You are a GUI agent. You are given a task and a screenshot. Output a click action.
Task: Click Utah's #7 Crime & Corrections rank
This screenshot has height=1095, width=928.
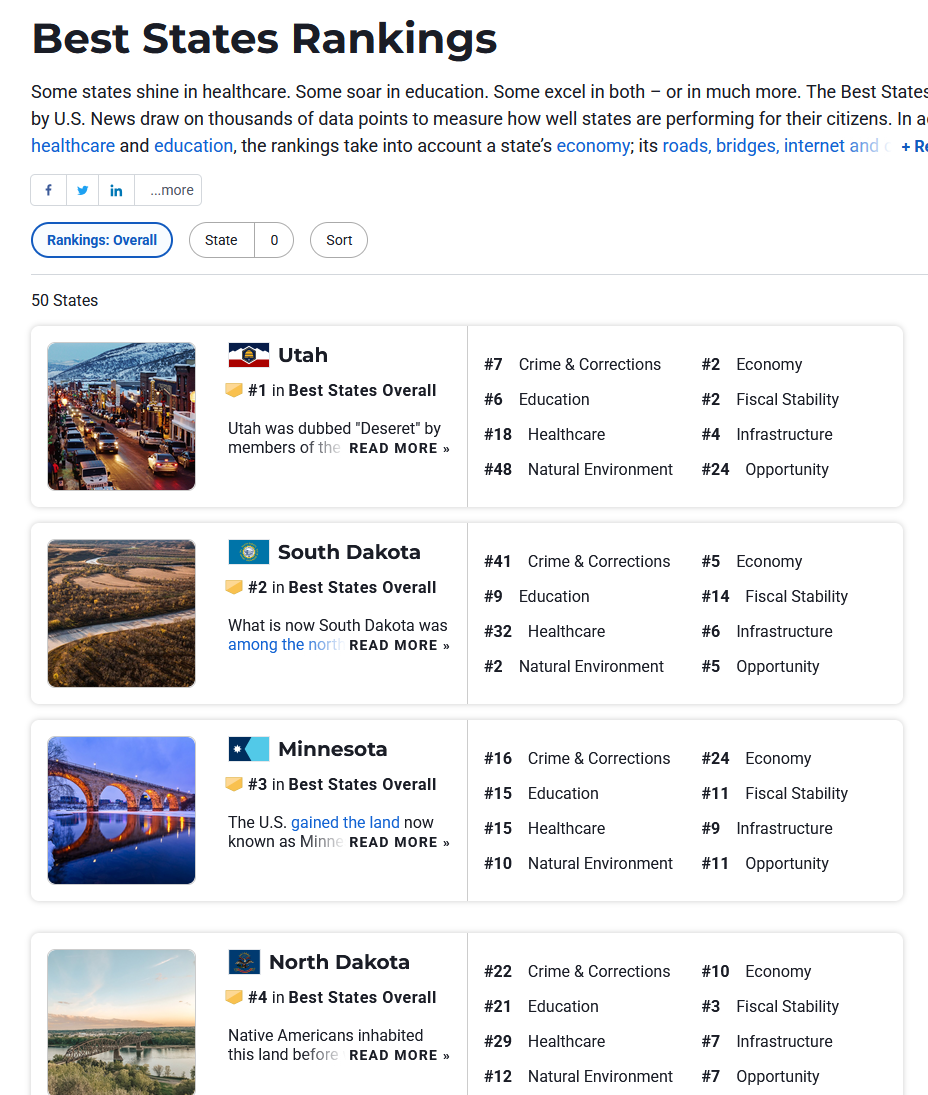point(573,365)
